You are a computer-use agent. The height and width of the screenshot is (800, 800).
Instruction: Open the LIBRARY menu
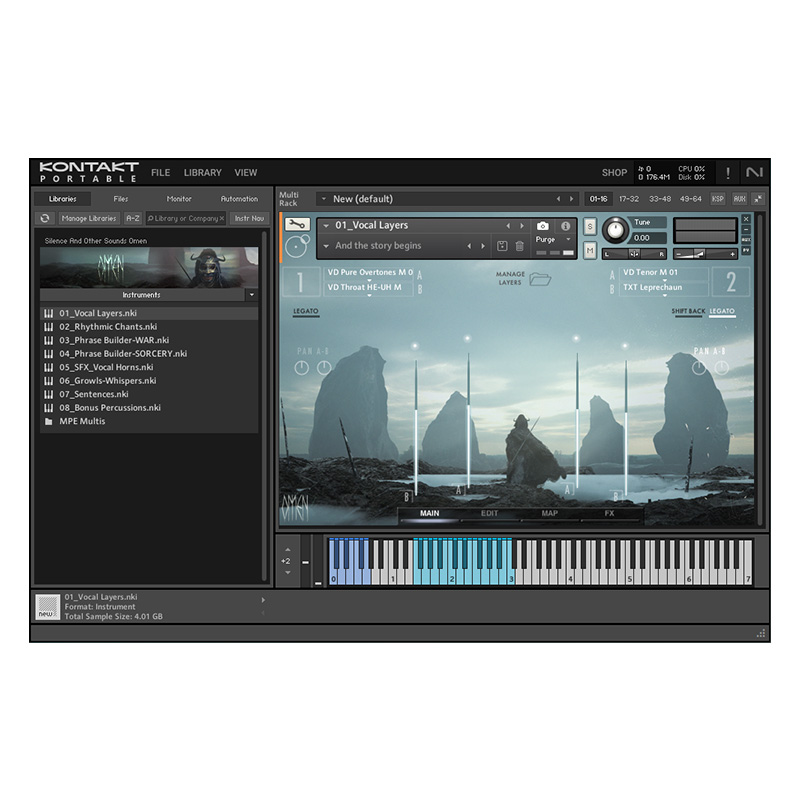click(203, 173)
